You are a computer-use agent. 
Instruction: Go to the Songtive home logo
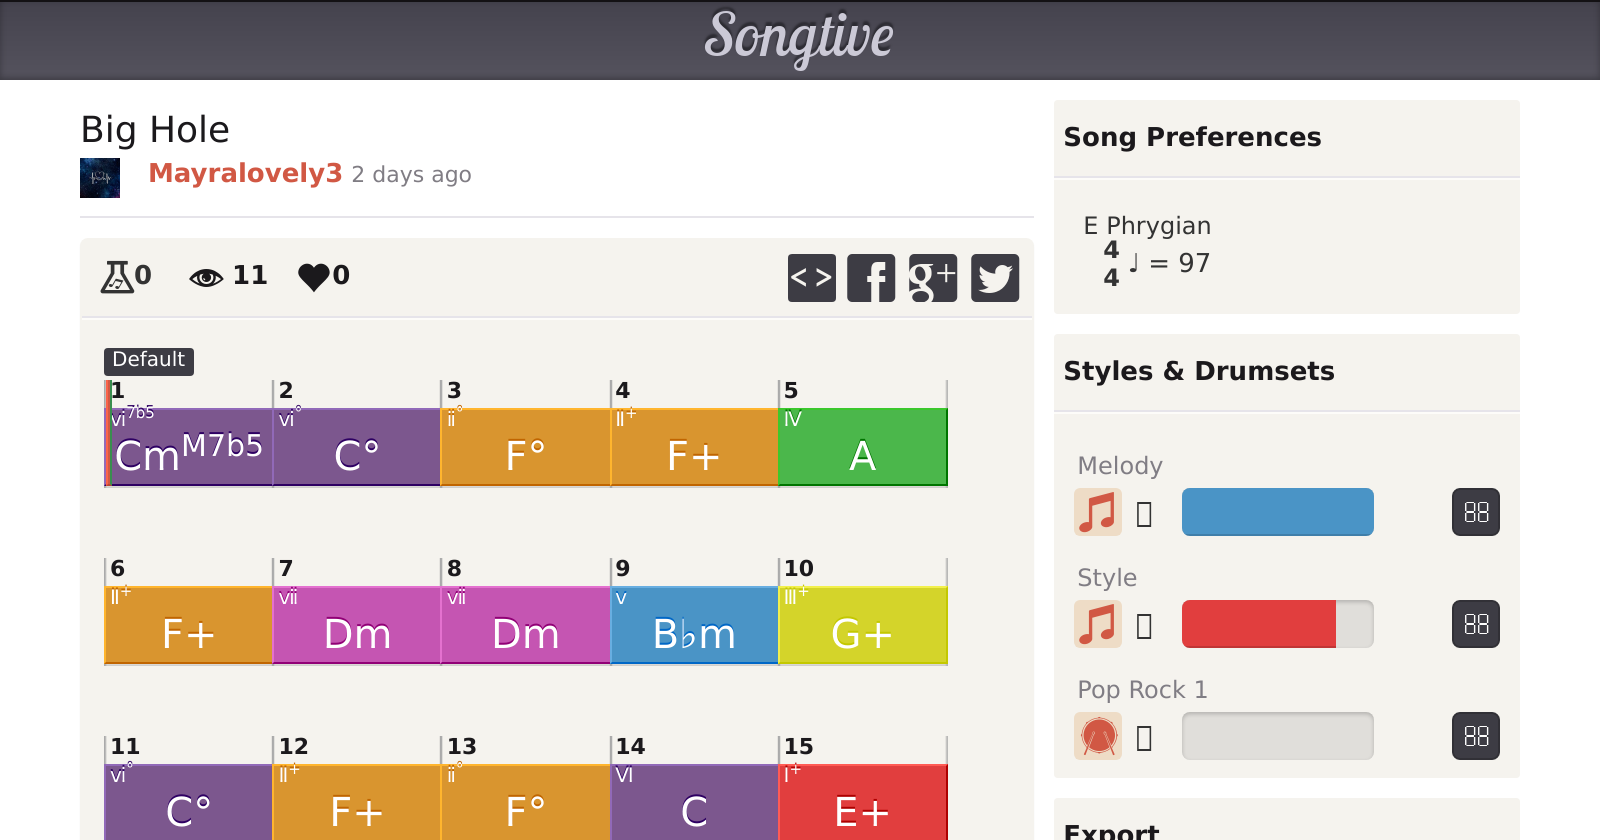pos(799,38)
